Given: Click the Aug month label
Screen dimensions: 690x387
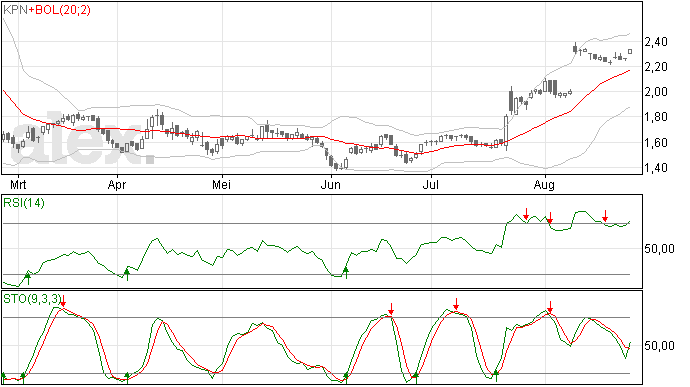Looking at the screenshot, I should (x=544, y=185).
